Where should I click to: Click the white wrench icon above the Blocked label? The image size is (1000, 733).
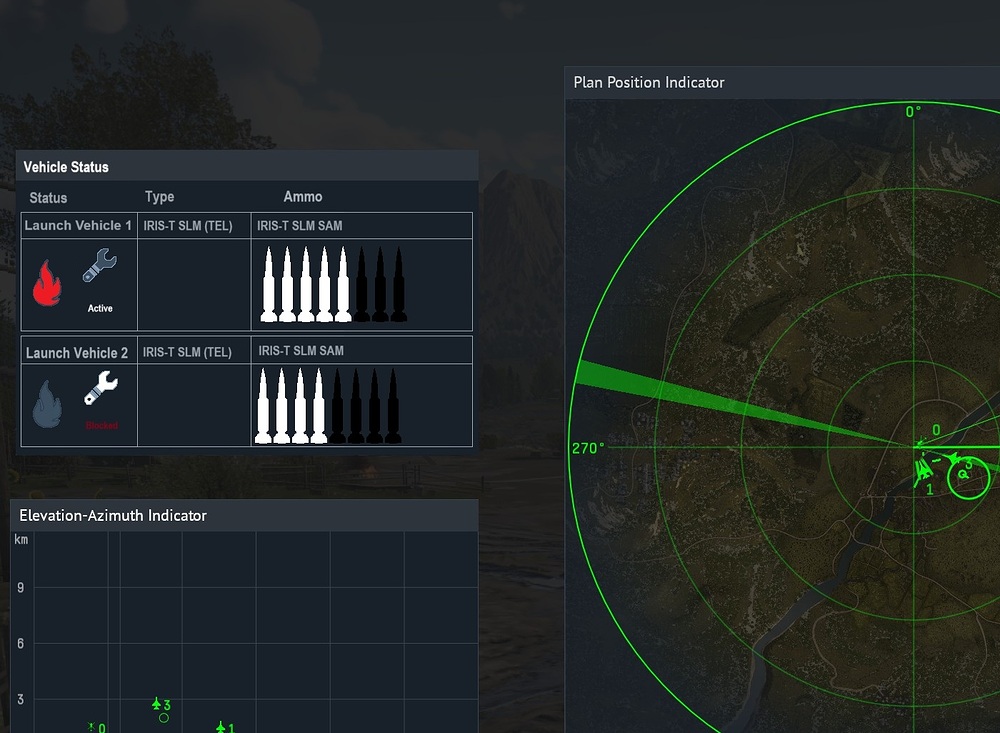coord(101,388)
